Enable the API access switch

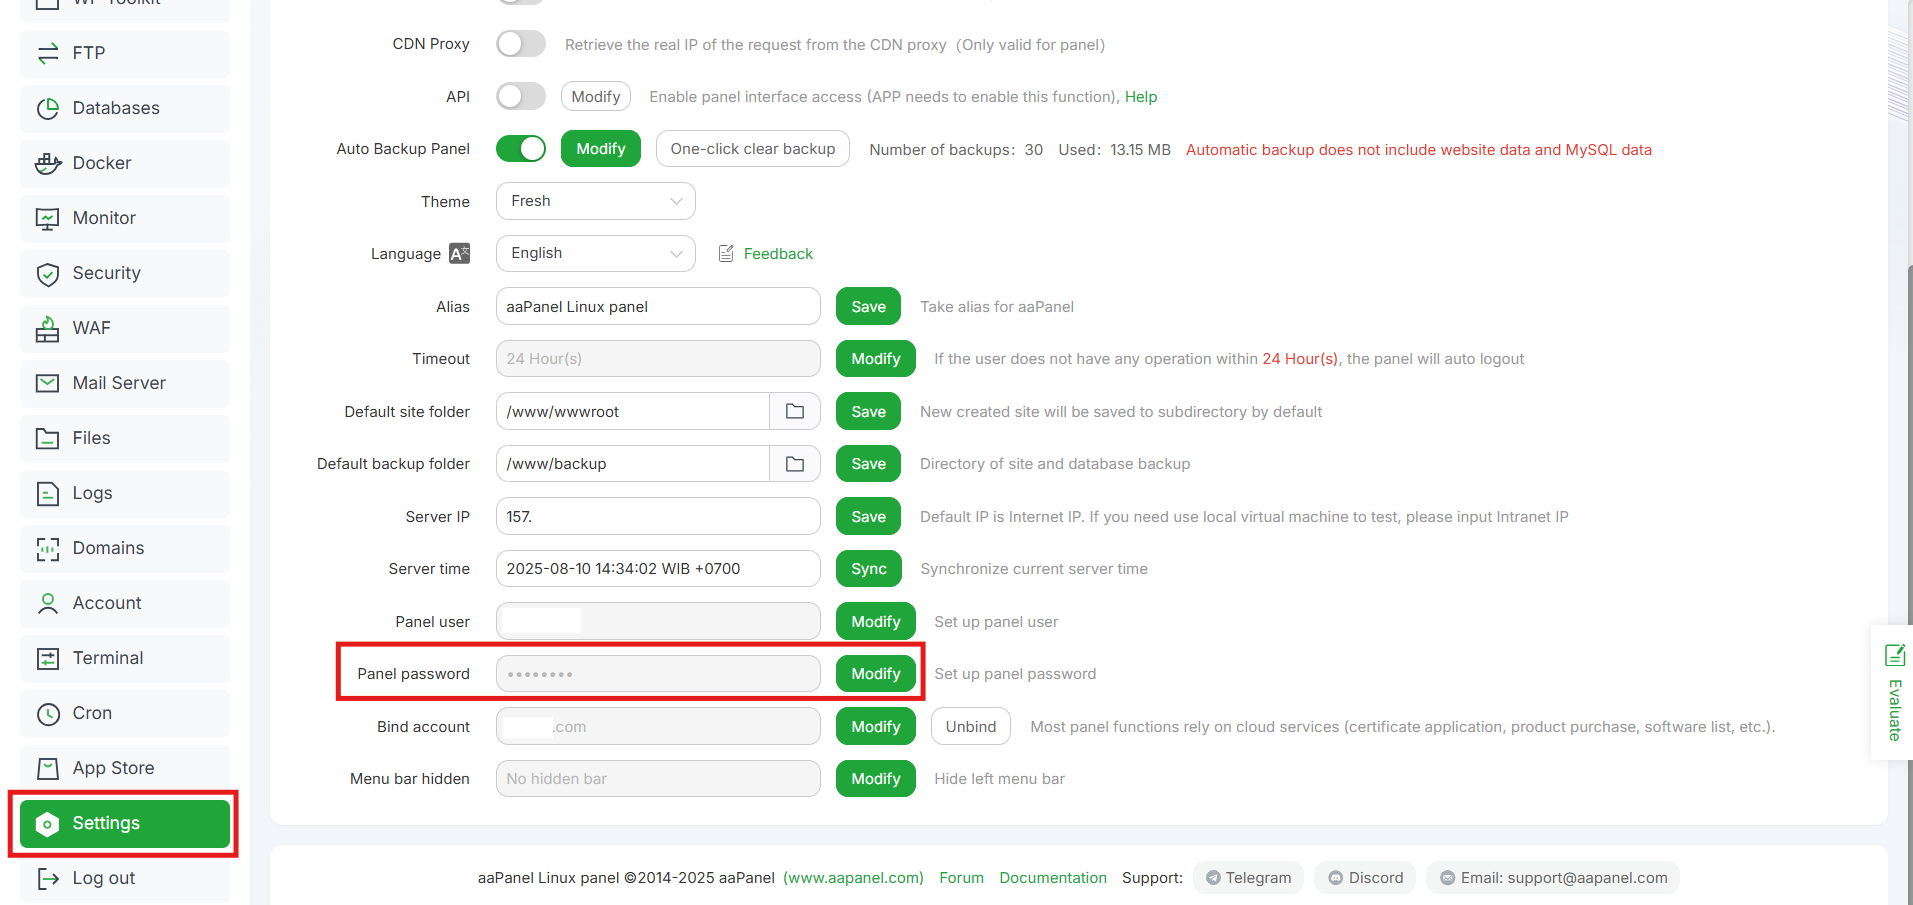[520, 96]
